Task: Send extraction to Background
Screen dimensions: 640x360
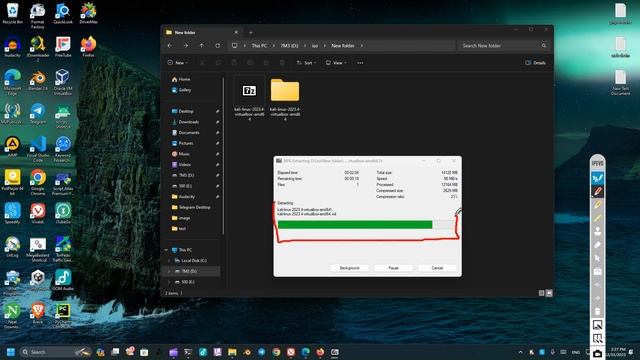Action: tap(349, 268)
